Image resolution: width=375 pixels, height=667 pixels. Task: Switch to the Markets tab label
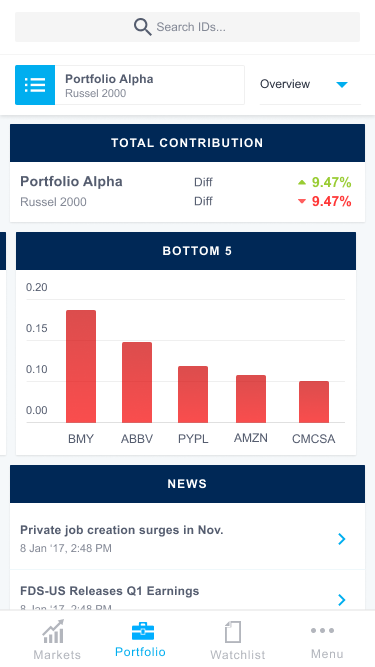click(x=57, y=654)
